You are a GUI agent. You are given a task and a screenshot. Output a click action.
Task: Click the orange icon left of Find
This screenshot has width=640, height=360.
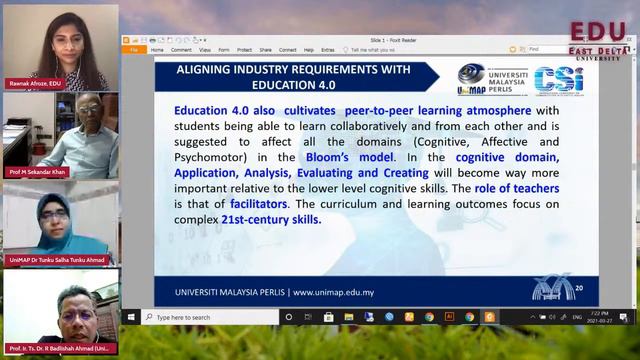point(513,49)
